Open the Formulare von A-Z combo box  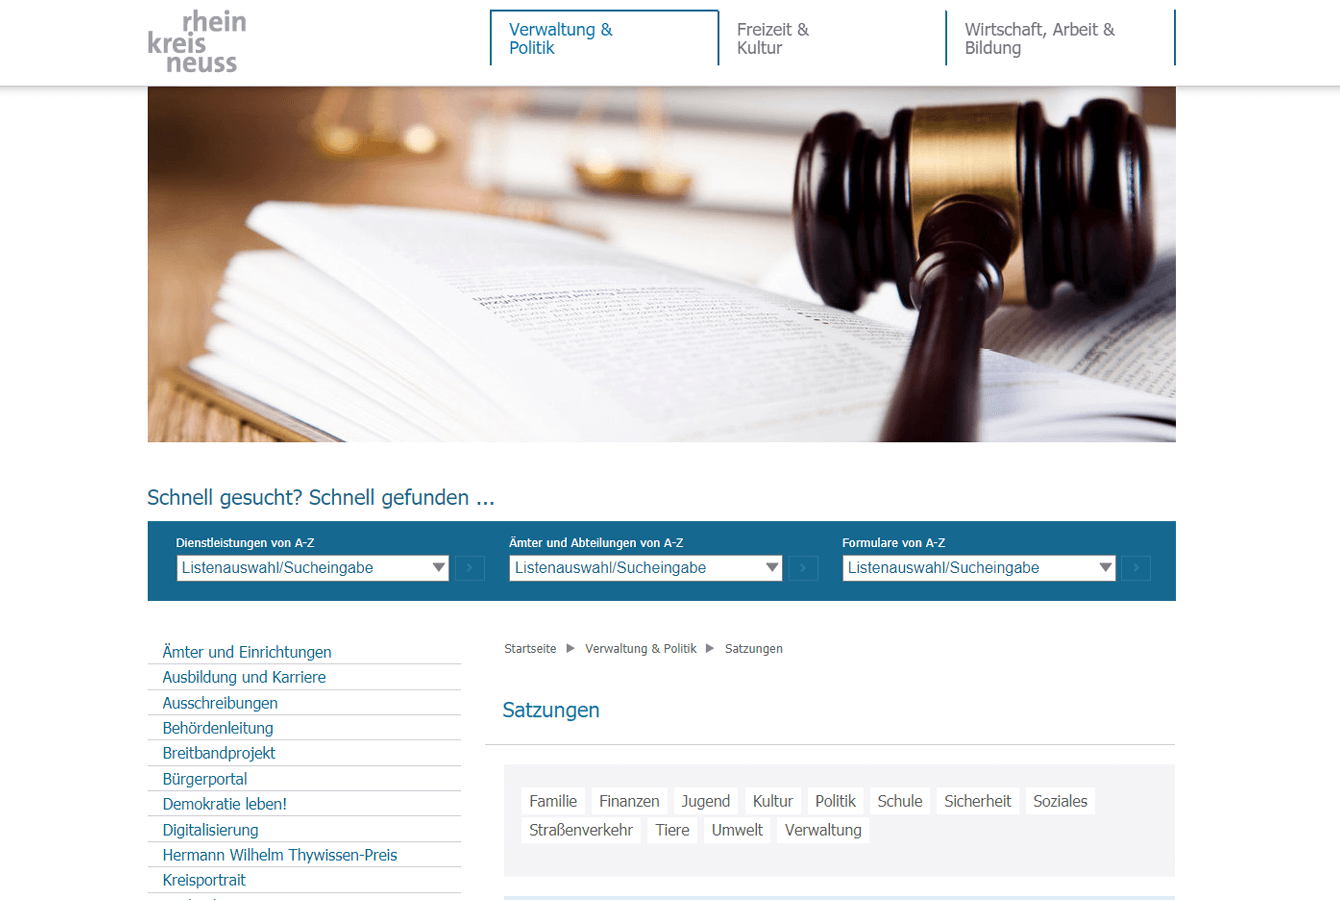click(x=978, y=568)
